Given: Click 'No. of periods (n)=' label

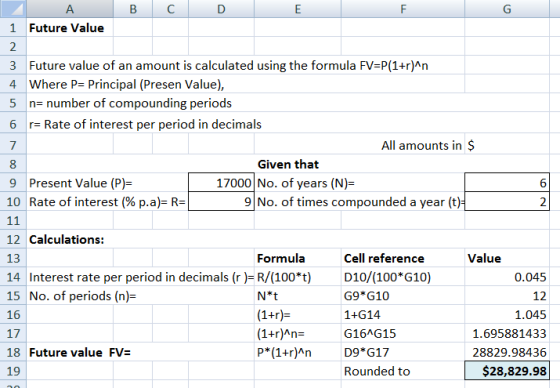Looking at the screenshot, I should [82, 296].
